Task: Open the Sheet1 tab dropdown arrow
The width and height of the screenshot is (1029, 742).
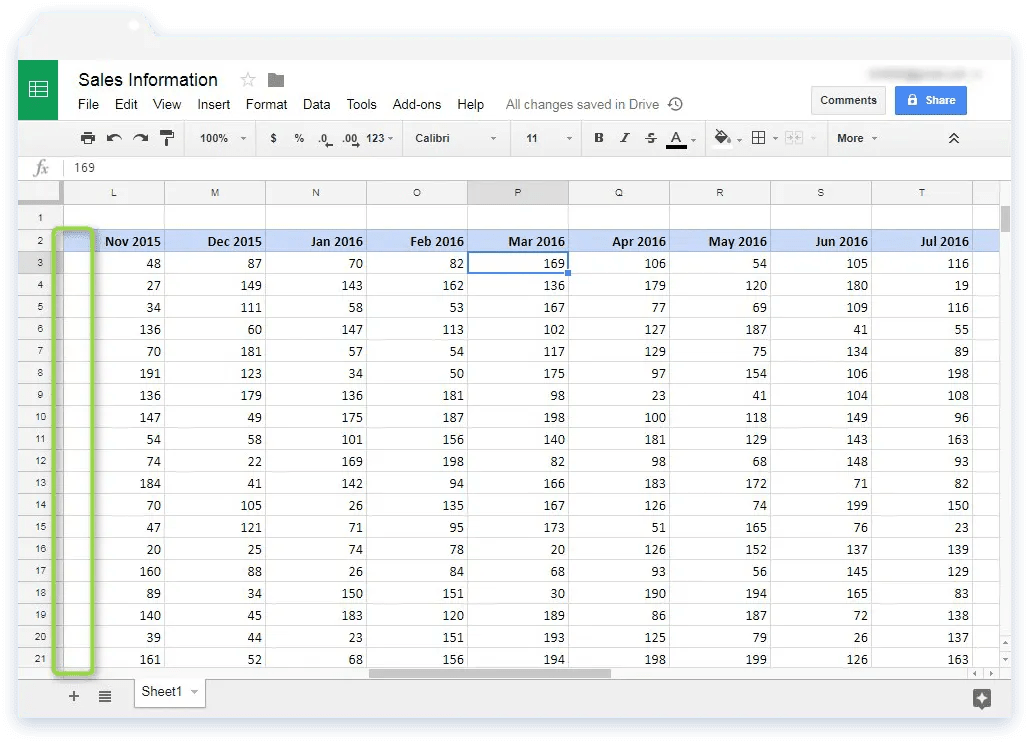Action: [x=195, y=692]
